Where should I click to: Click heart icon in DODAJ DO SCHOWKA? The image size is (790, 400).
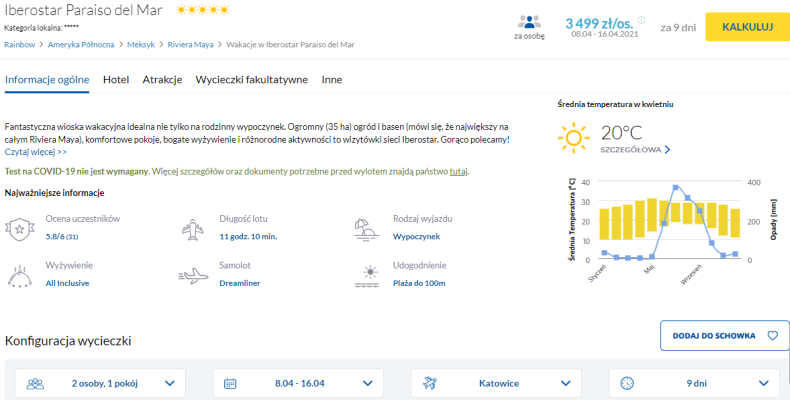point(772,336)
